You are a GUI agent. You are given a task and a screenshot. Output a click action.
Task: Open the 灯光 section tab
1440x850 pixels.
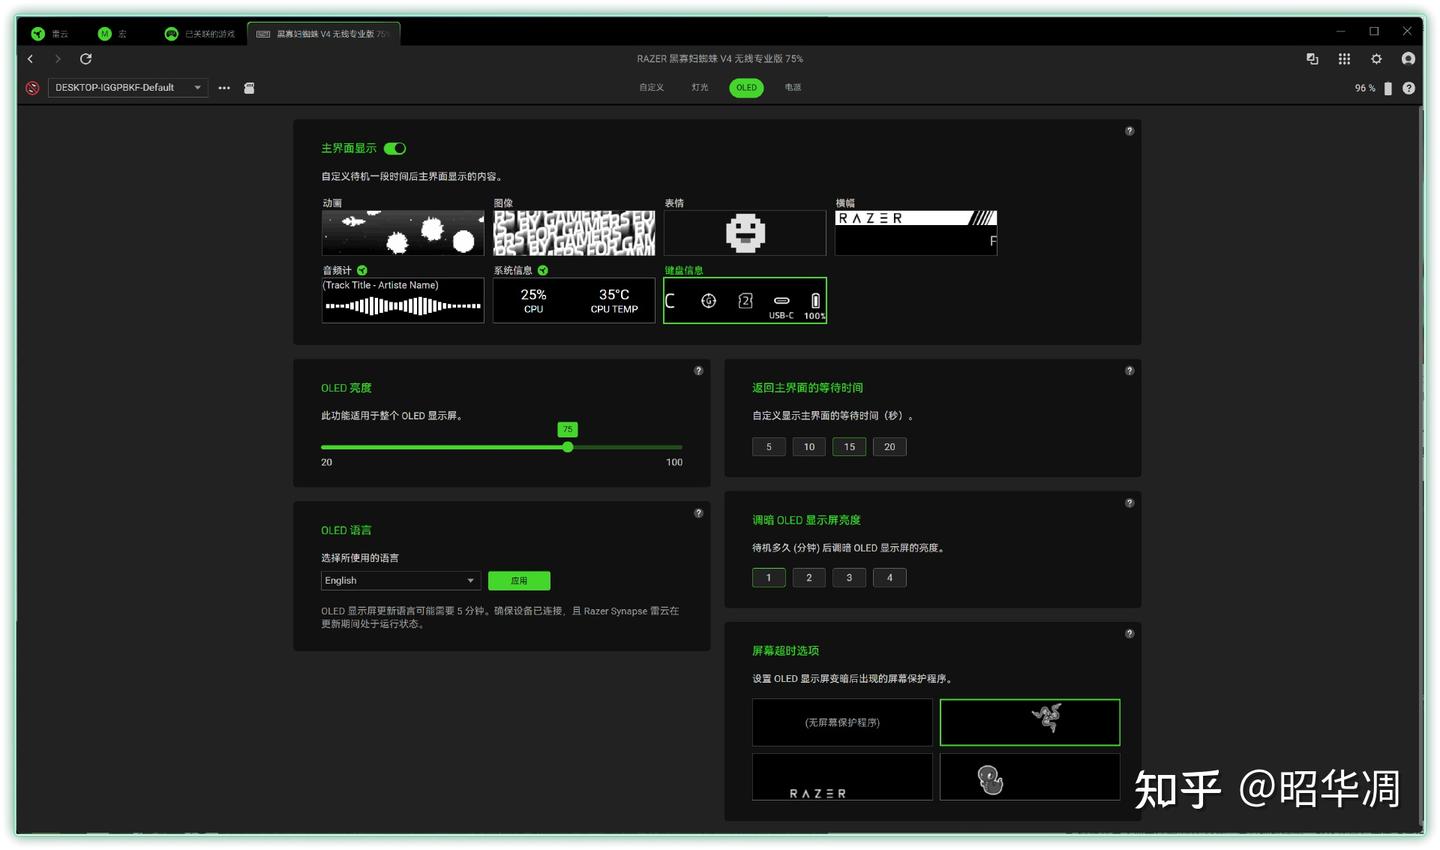(700, 88)
